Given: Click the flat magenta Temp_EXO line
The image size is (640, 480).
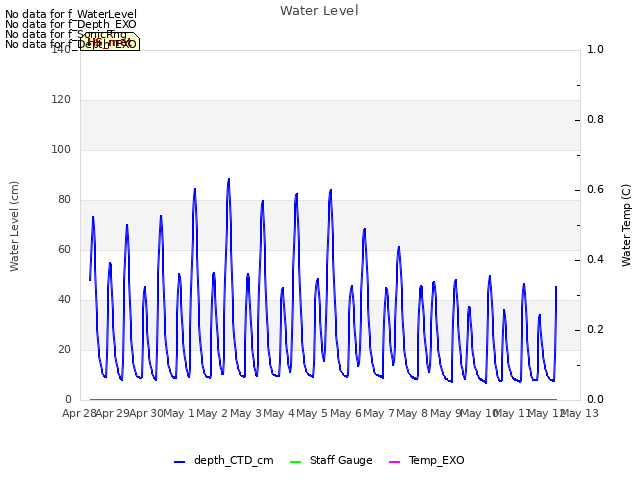Looking at the screenshot, I should click(x=323, y=399).
